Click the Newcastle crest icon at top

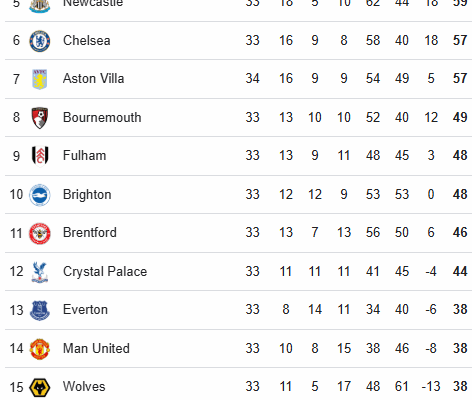(x=40, y=5)
